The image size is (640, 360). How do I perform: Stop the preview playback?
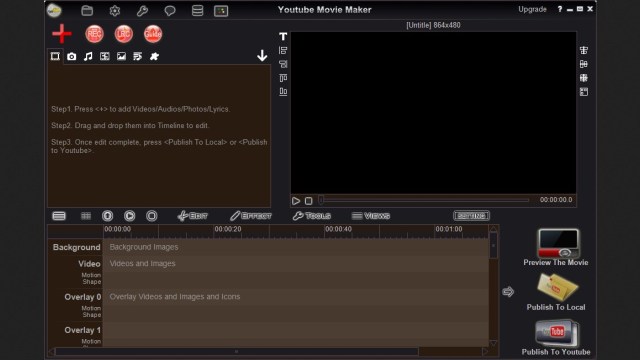click(x=309, y=201)
